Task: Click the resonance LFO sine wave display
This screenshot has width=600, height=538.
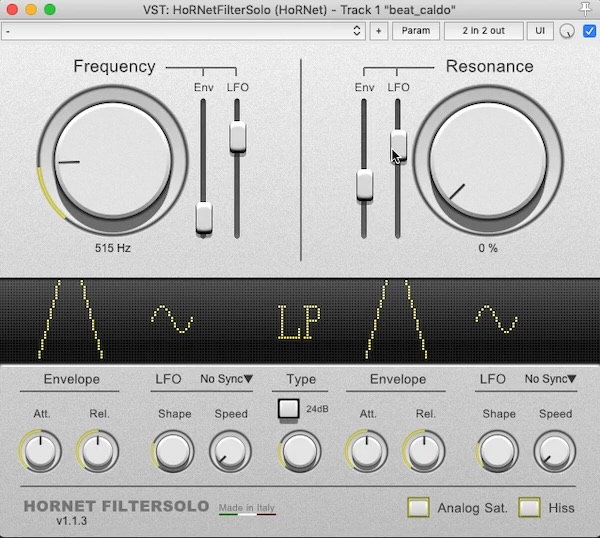Action: 497,319
